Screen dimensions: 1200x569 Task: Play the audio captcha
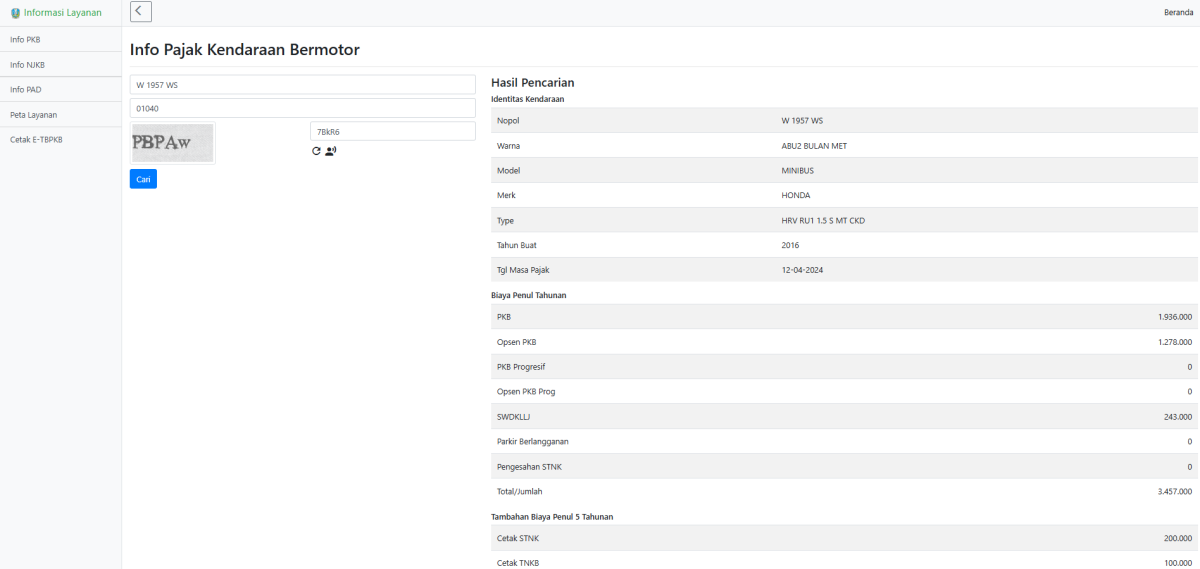331,151
